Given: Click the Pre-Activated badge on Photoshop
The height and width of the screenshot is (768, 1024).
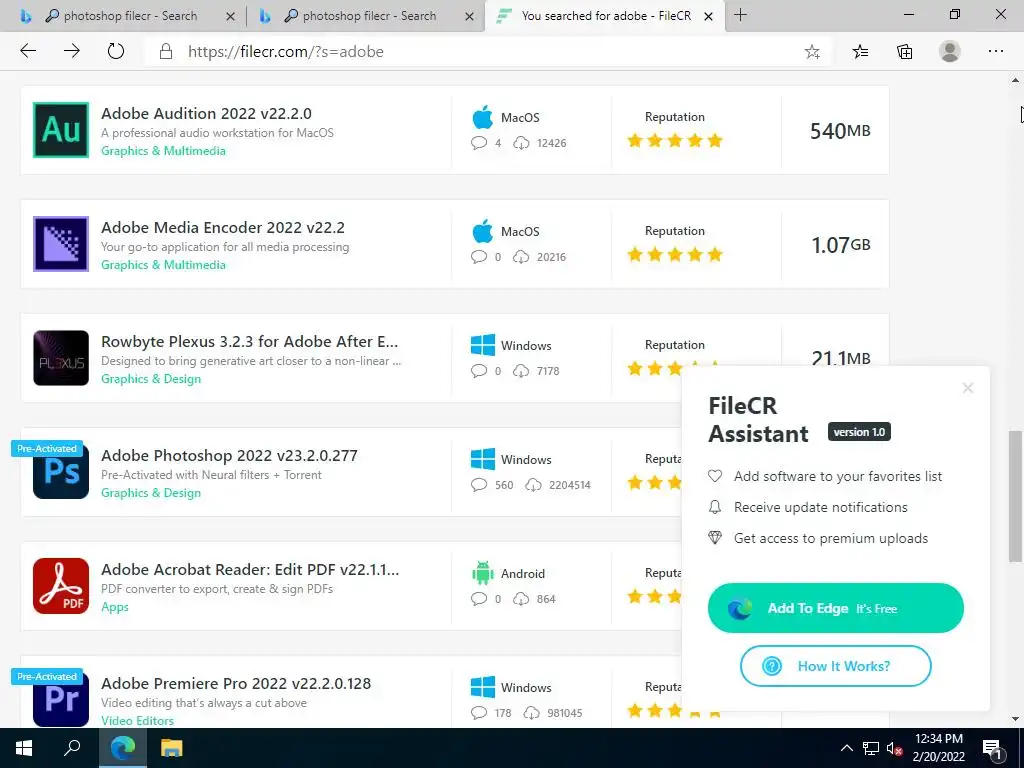Looking at the screenshot, I should pyautogui.click(x=47, y=449).
